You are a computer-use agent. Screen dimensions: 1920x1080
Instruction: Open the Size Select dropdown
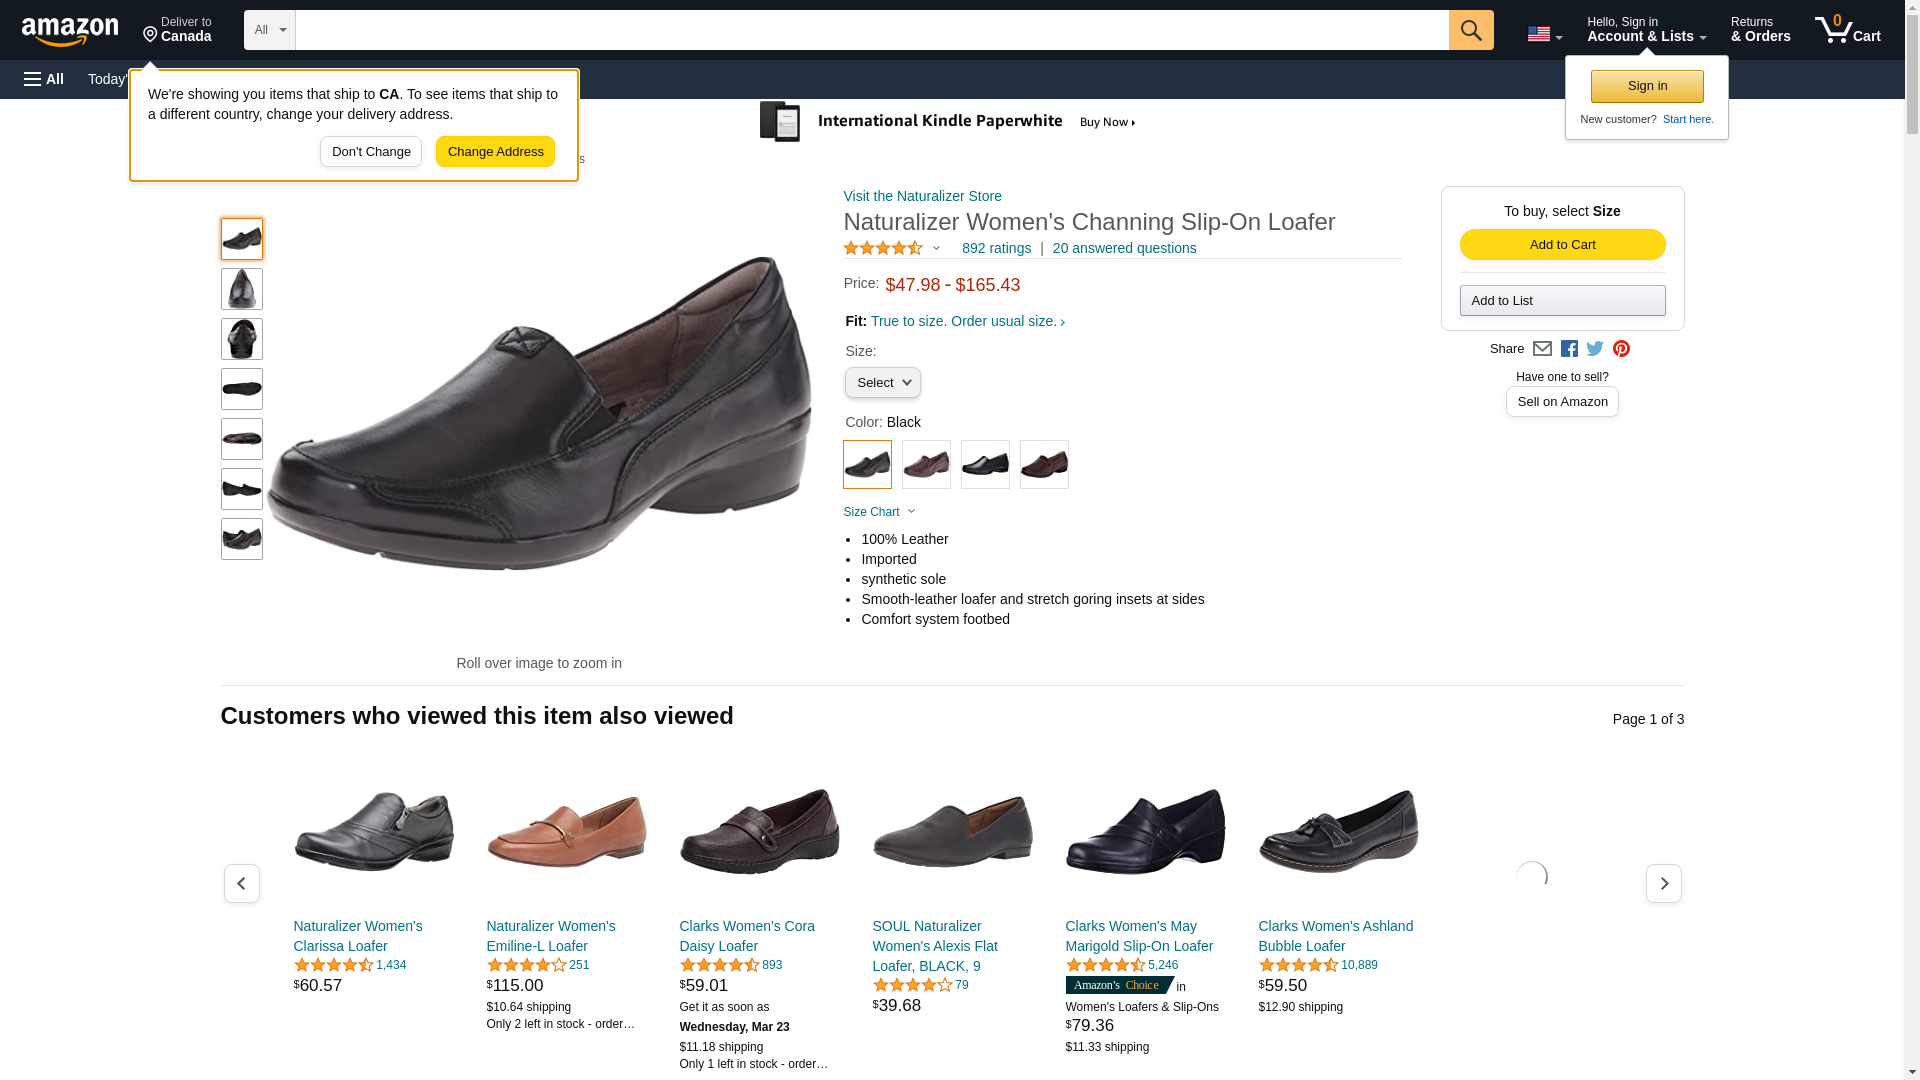882,383
